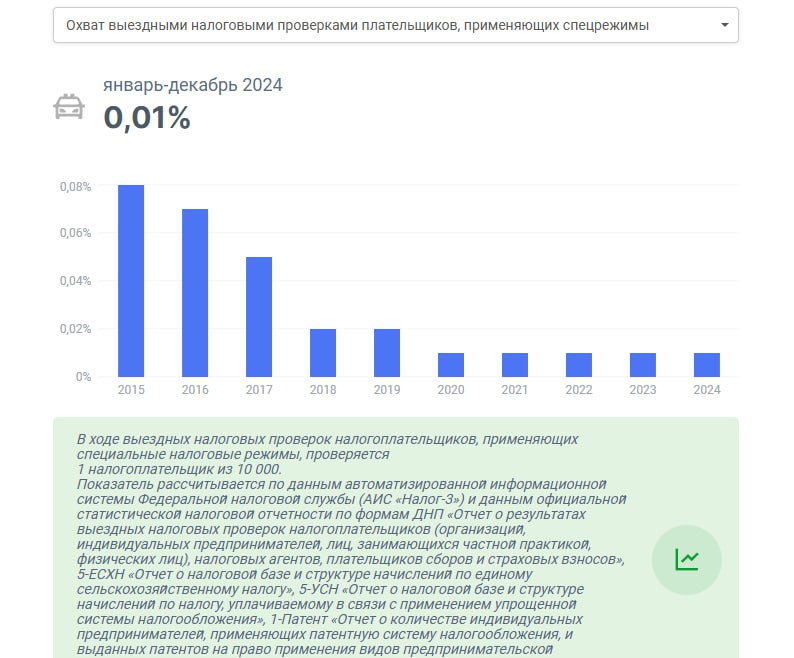The image size is (794, 658).
Task: Click the 2018 axis label
Action: pos(323,390)
